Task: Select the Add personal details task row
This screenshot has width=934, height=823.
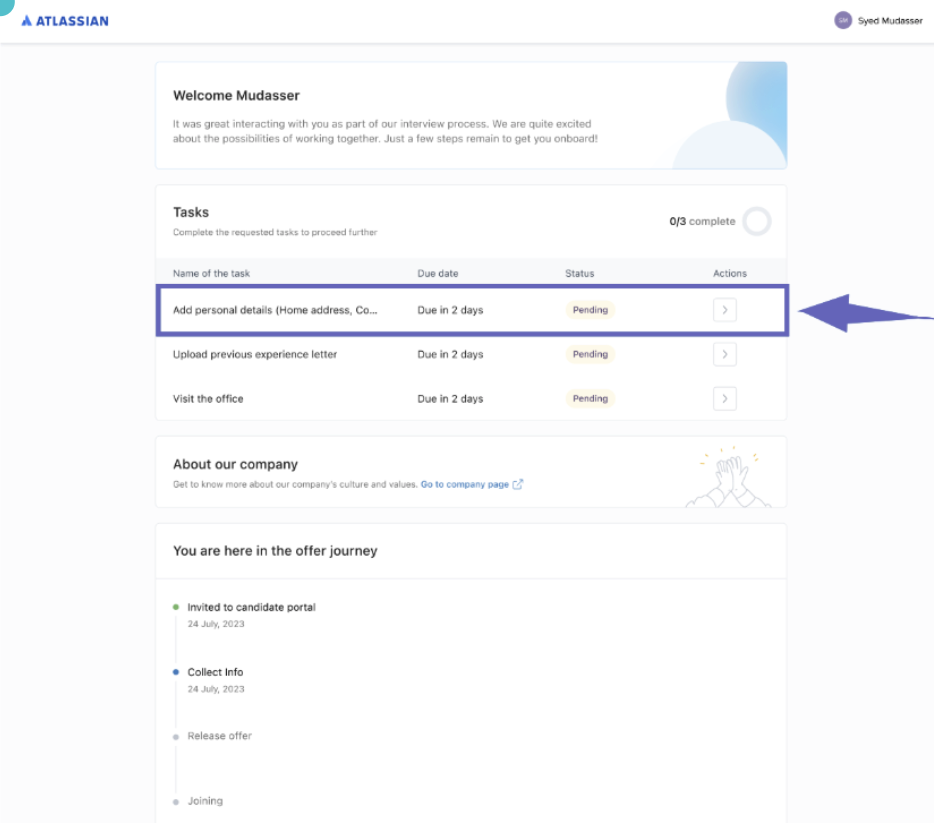Action: click(275, 310)
